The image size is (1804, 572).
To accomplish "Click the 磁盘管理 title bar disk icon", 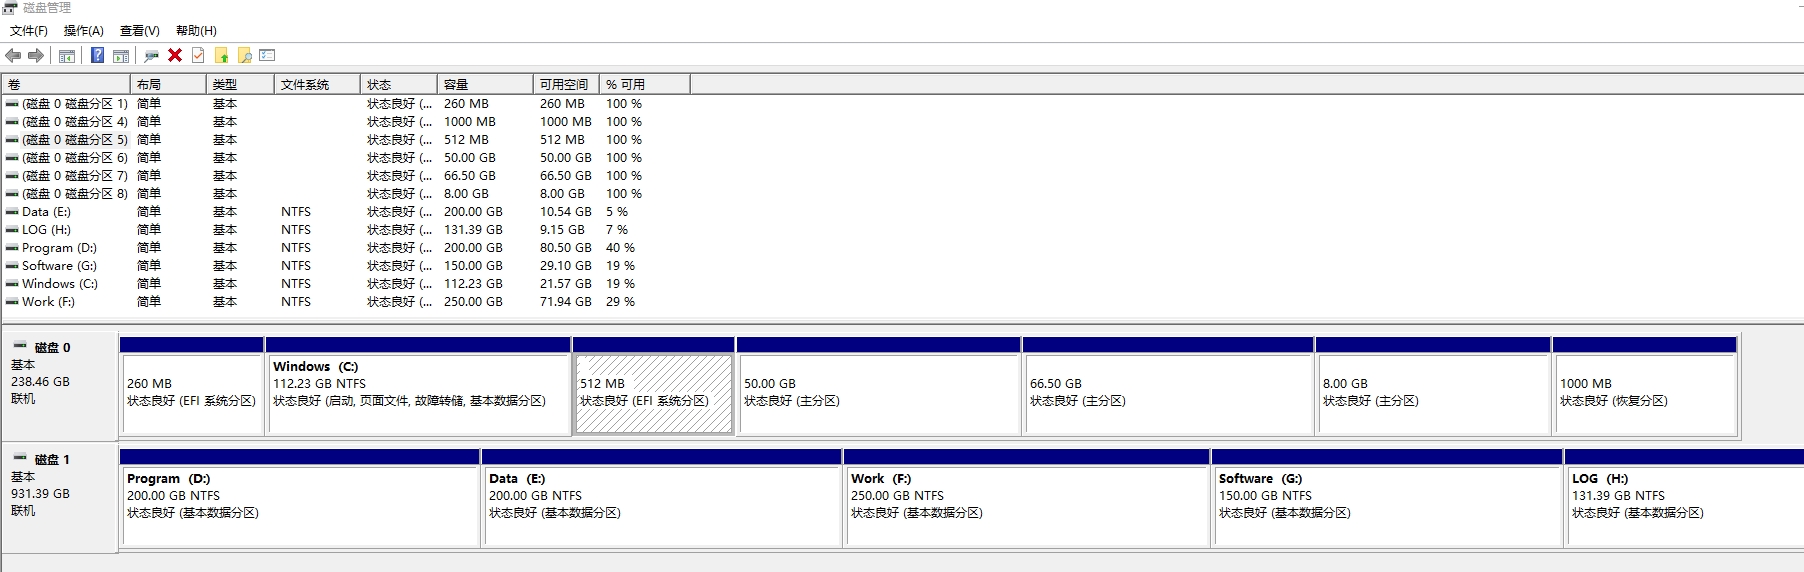I will click(x=10, y=8).
